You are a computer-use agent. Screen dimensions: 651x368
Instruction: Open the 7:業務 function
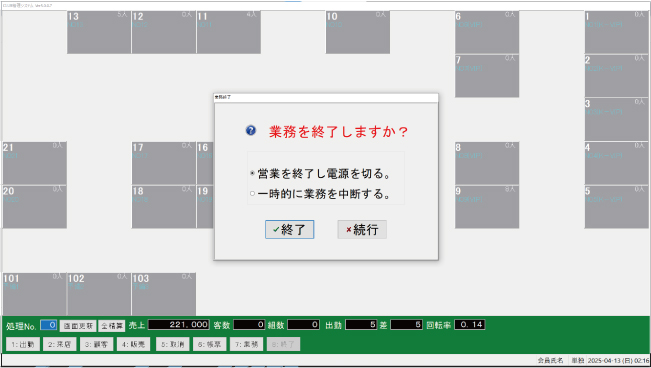(x=247, y=344)
